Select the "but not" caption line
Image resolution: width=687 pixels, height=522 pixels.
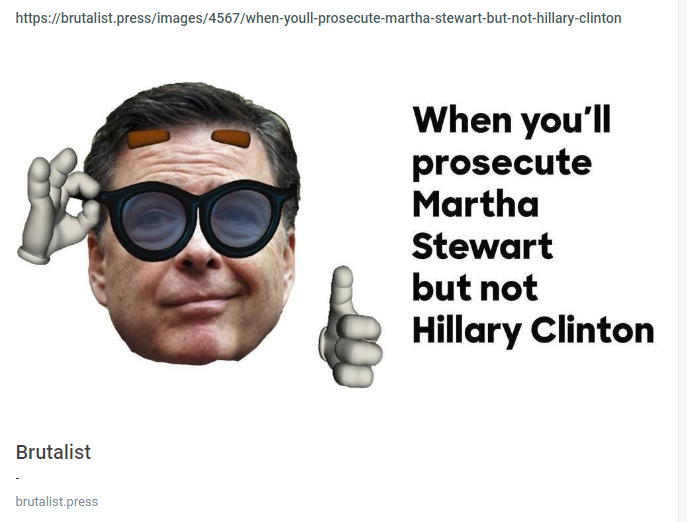point(475,288)
